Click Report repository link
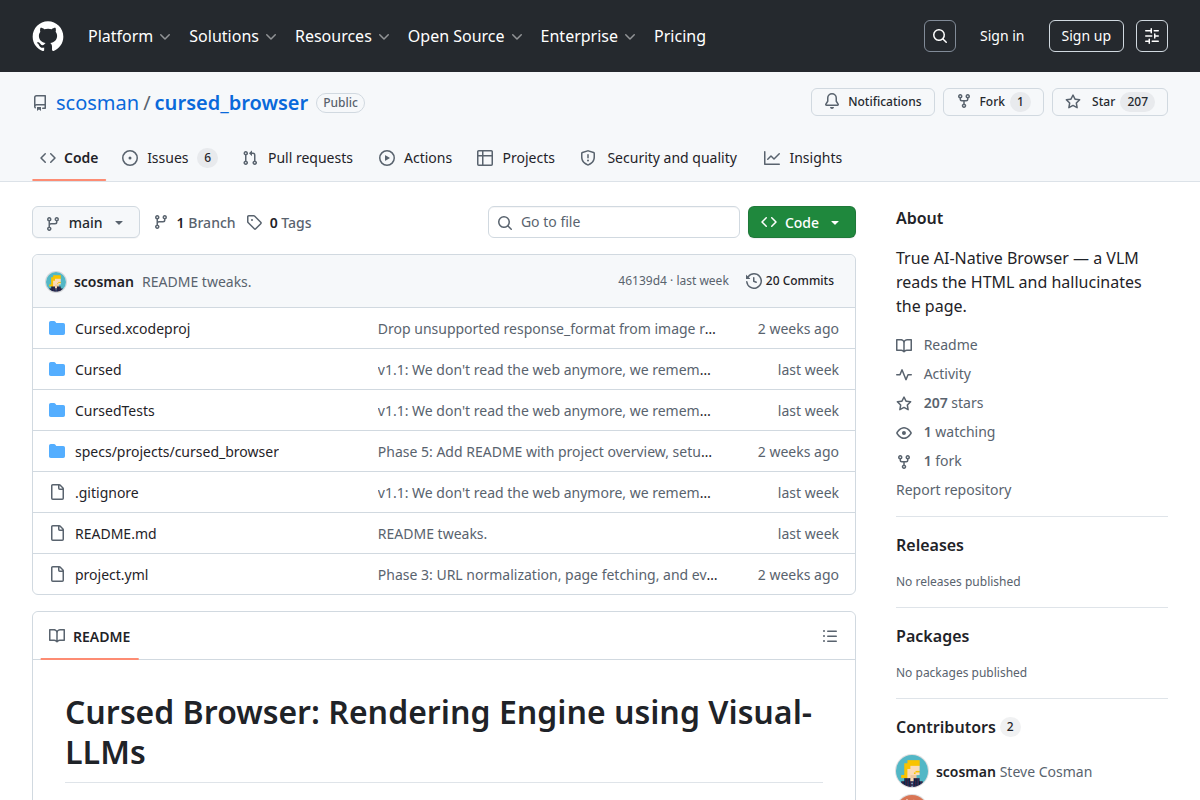 point(953,490)
